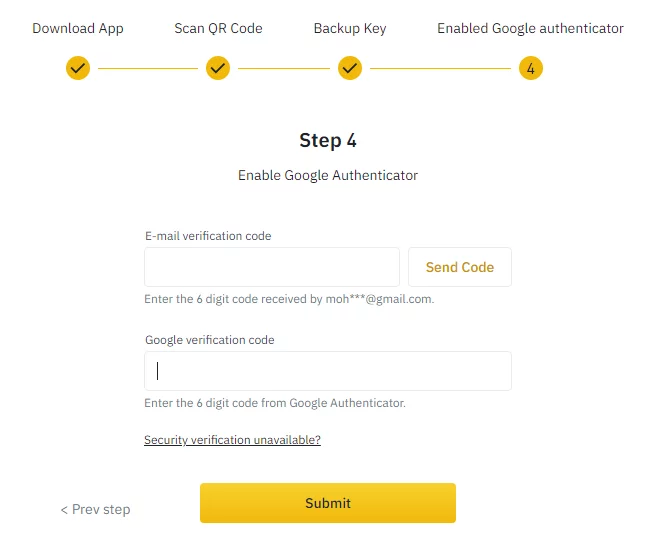The image size is (655, 543).
Task: Select the Scan QR Code step label
Action: (218, 28)
